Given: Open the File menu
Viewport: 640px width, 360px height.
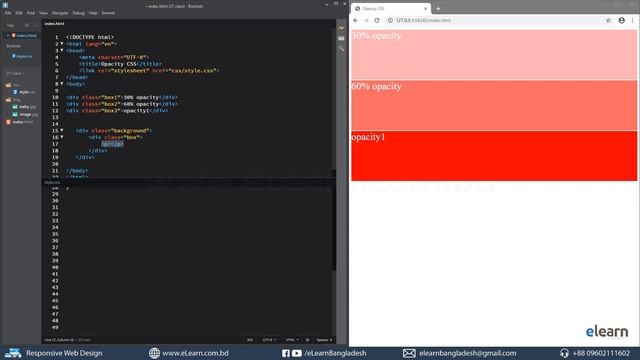Looking at the screenshot, I should point(8,13).
